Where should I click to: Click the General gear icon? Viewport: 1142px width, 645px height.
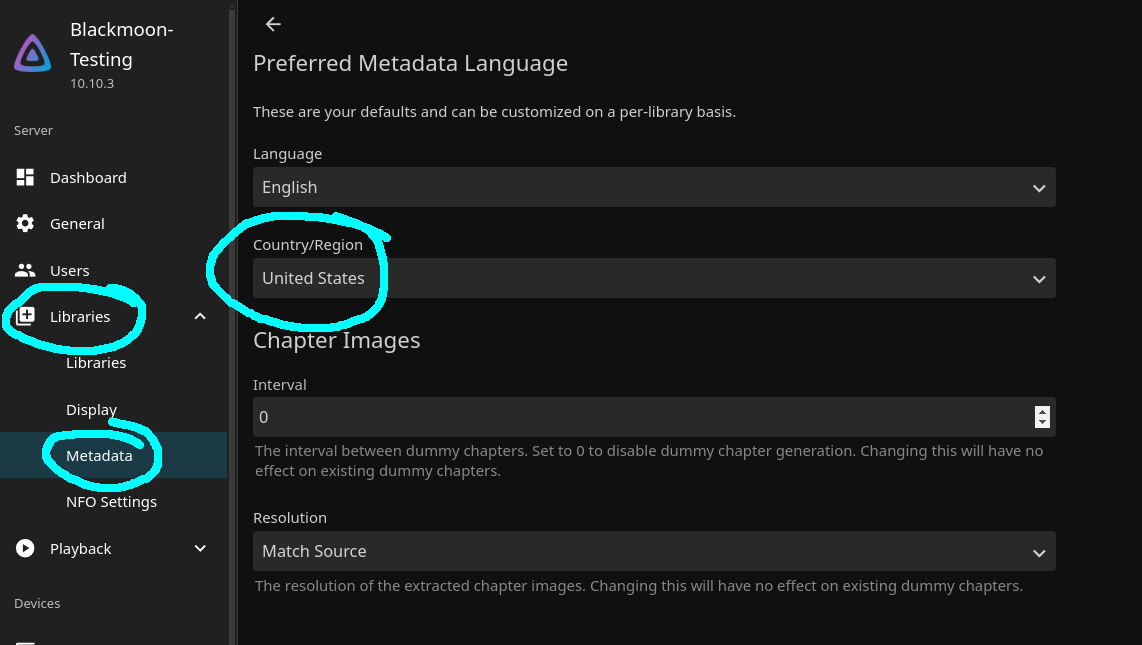pos(26,224)
